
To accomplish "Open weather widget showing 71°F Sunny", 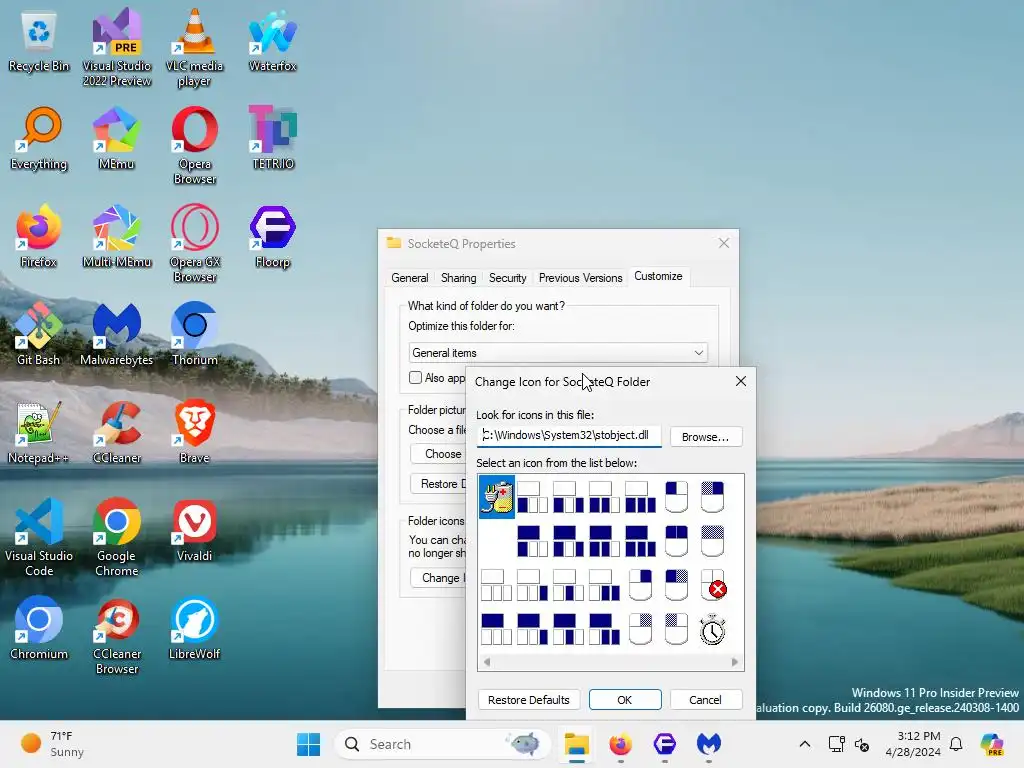I will tap(52, 744).
